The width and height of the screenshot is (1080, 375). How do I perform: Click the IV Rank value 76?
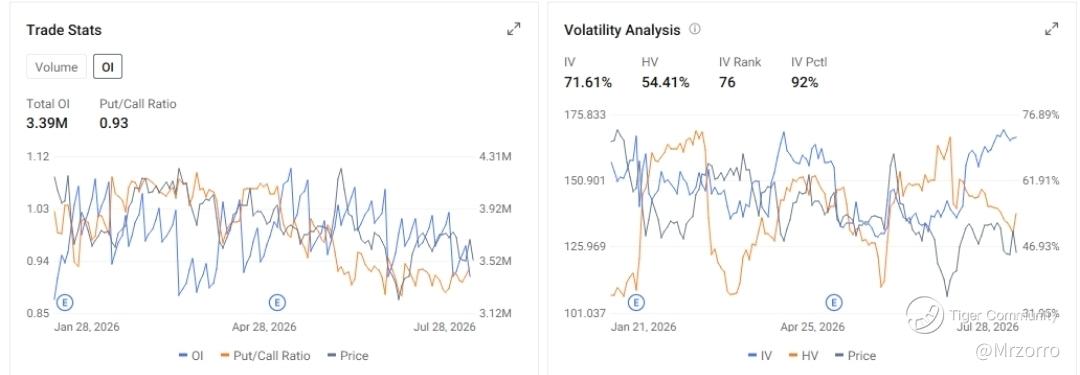(x=727, y=82)
